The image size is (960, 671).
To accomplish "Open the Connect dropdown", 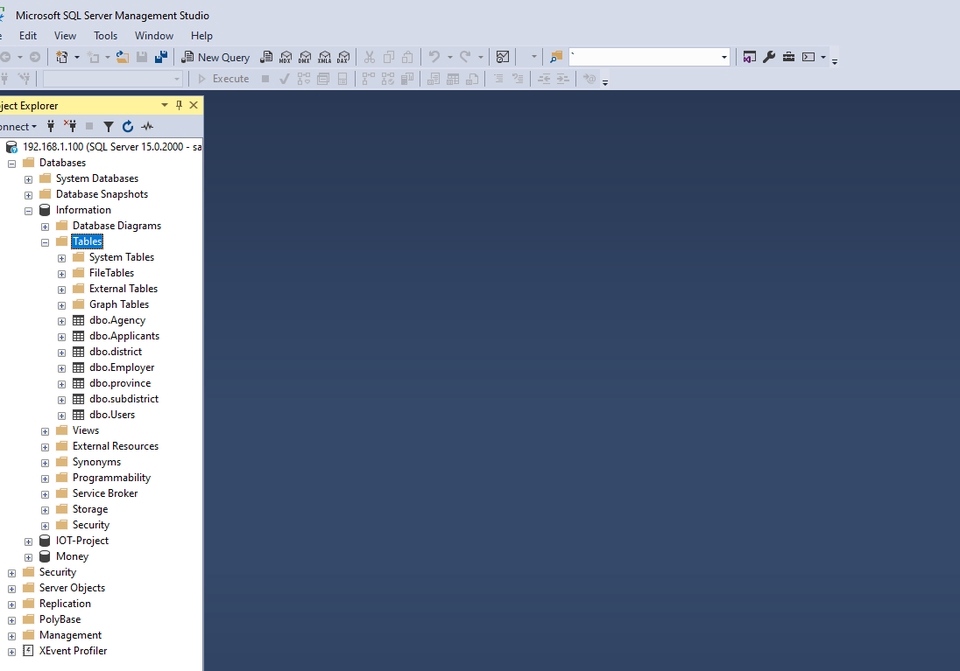I will click(x=18, y=127).
